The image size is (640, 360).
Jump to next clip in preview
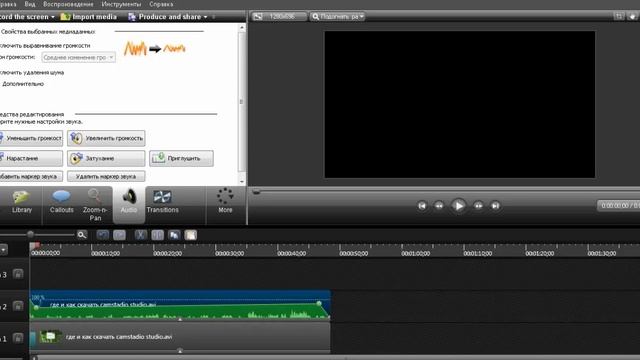click(495, 206)
